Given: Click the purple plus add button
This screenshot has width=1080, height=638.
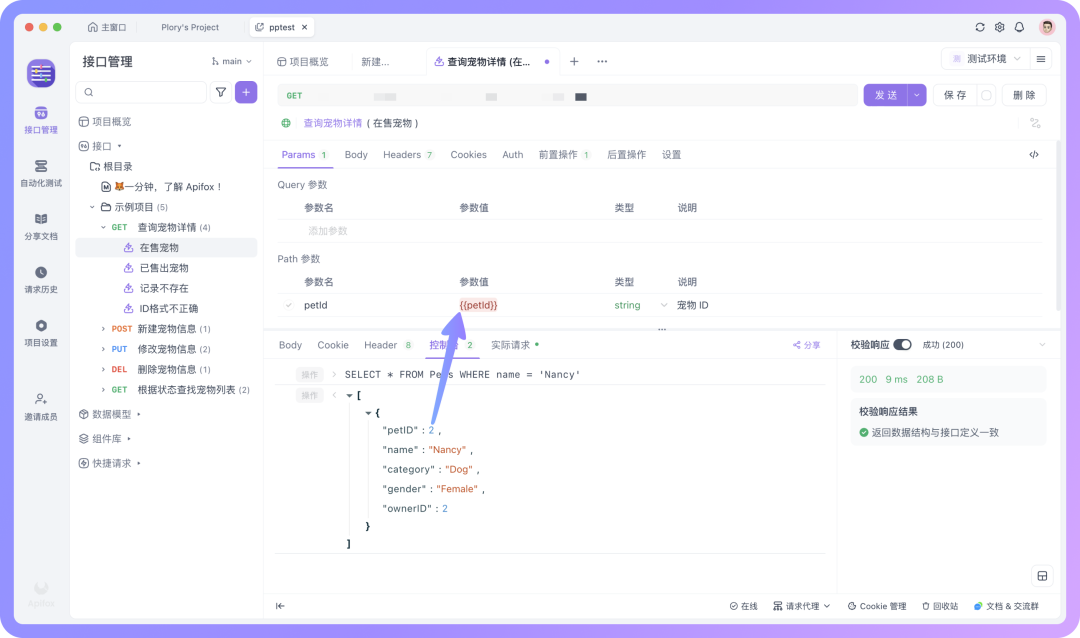Looking at the screenshot, I should 246,92.
